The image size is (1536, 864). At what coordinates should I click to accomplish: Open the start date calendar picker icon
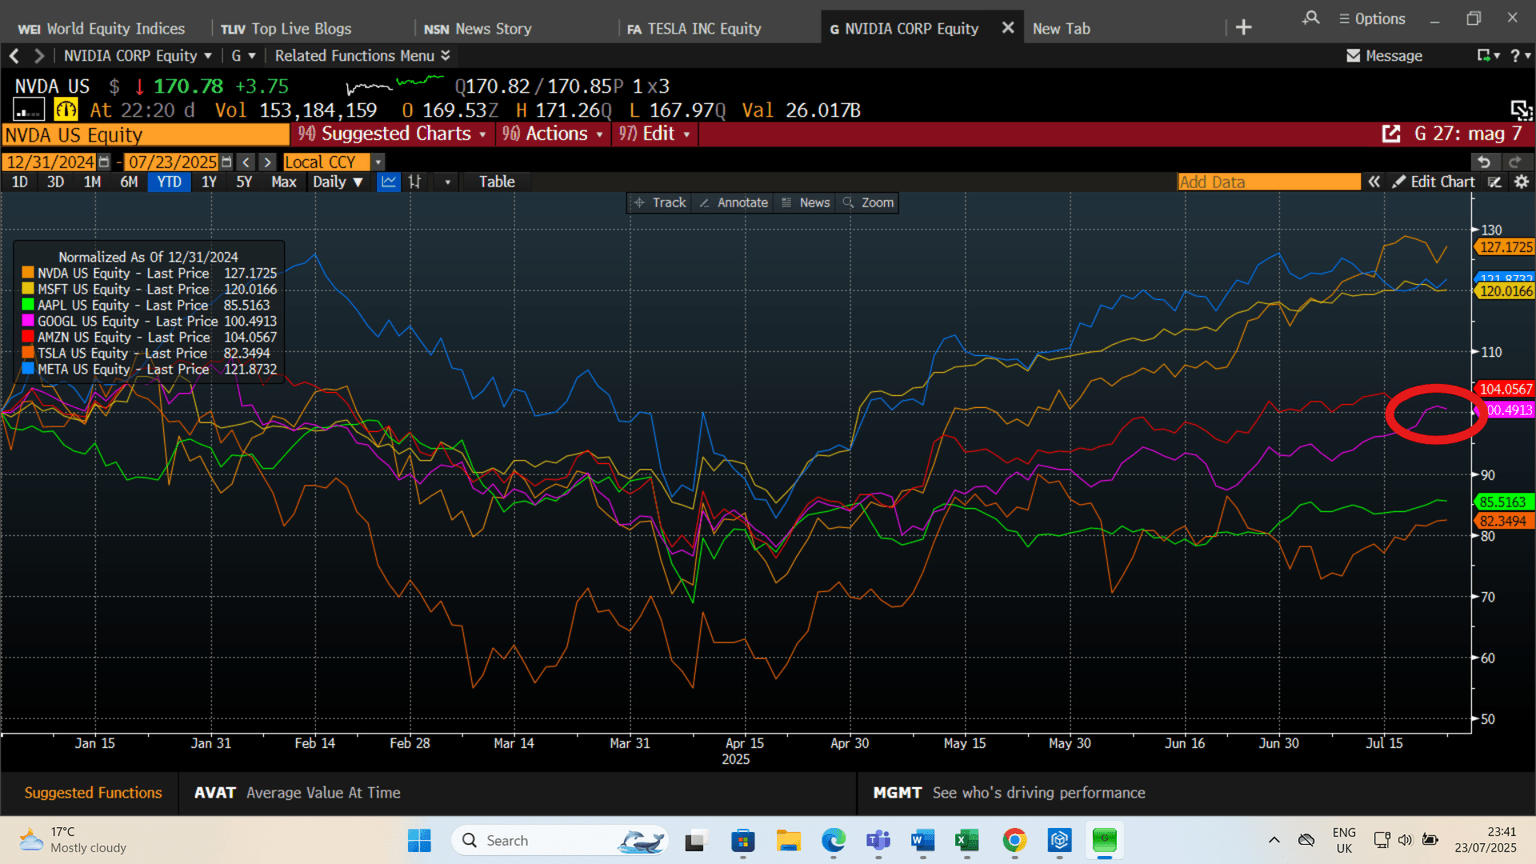click(x=104, y=162)
